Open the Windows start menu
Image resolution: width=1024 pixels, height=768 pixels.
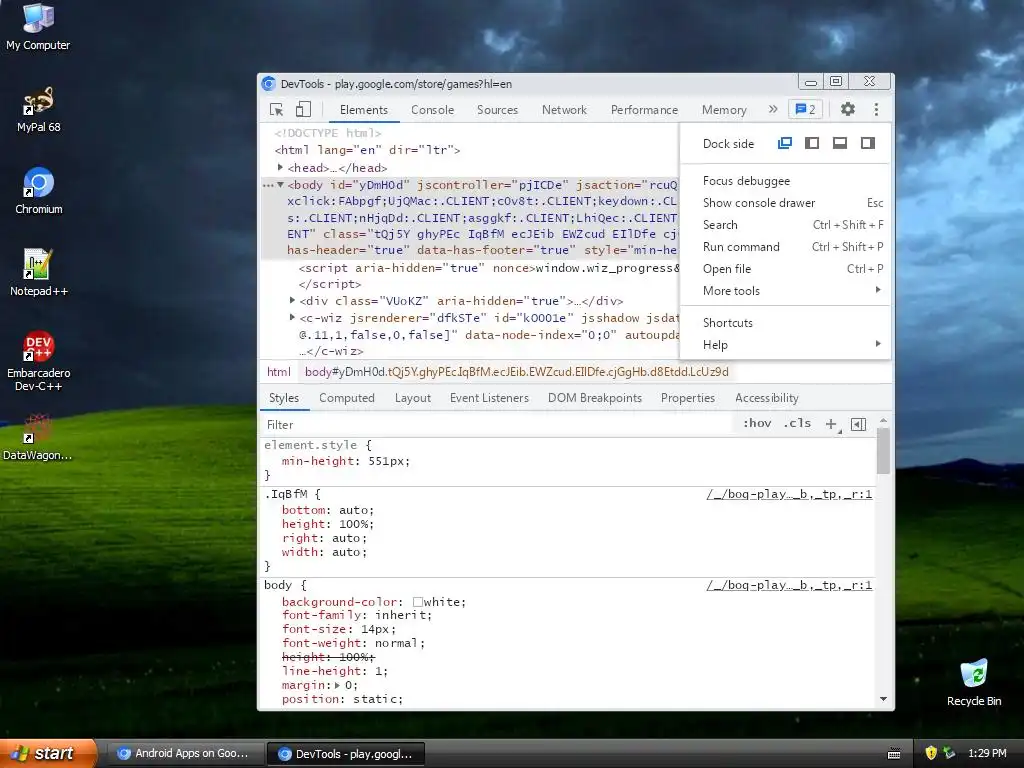click(x=48, y=753)
